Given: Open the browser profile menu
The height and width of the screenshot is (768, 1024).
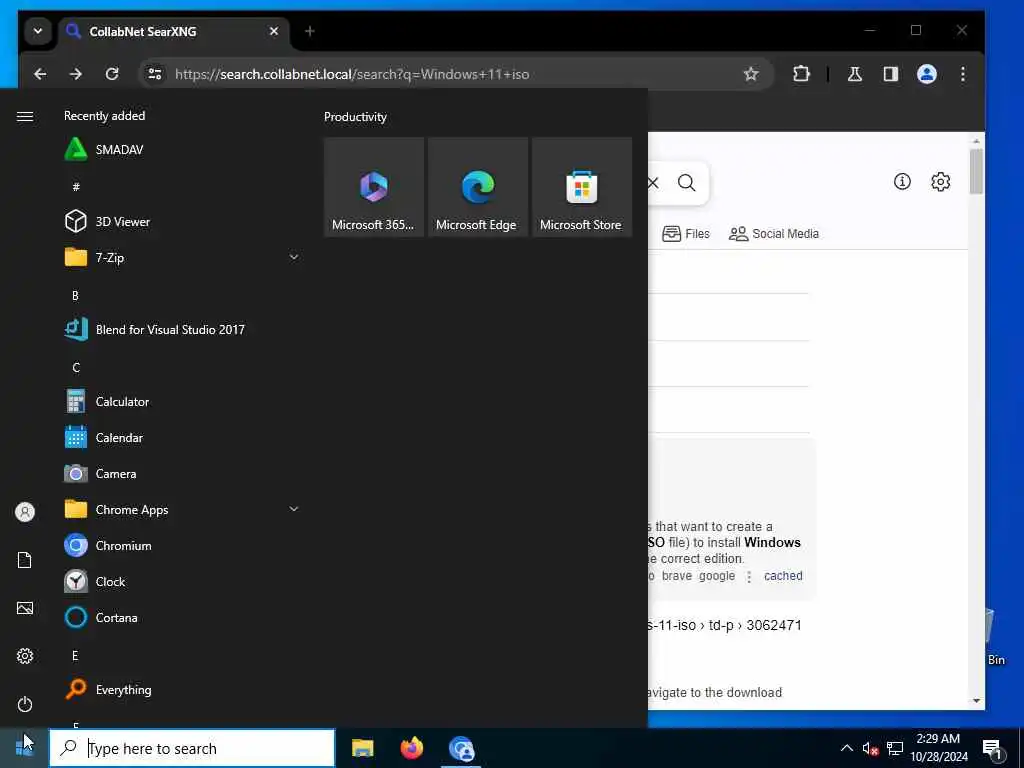Looking at the screenshot, I should 927,74.
